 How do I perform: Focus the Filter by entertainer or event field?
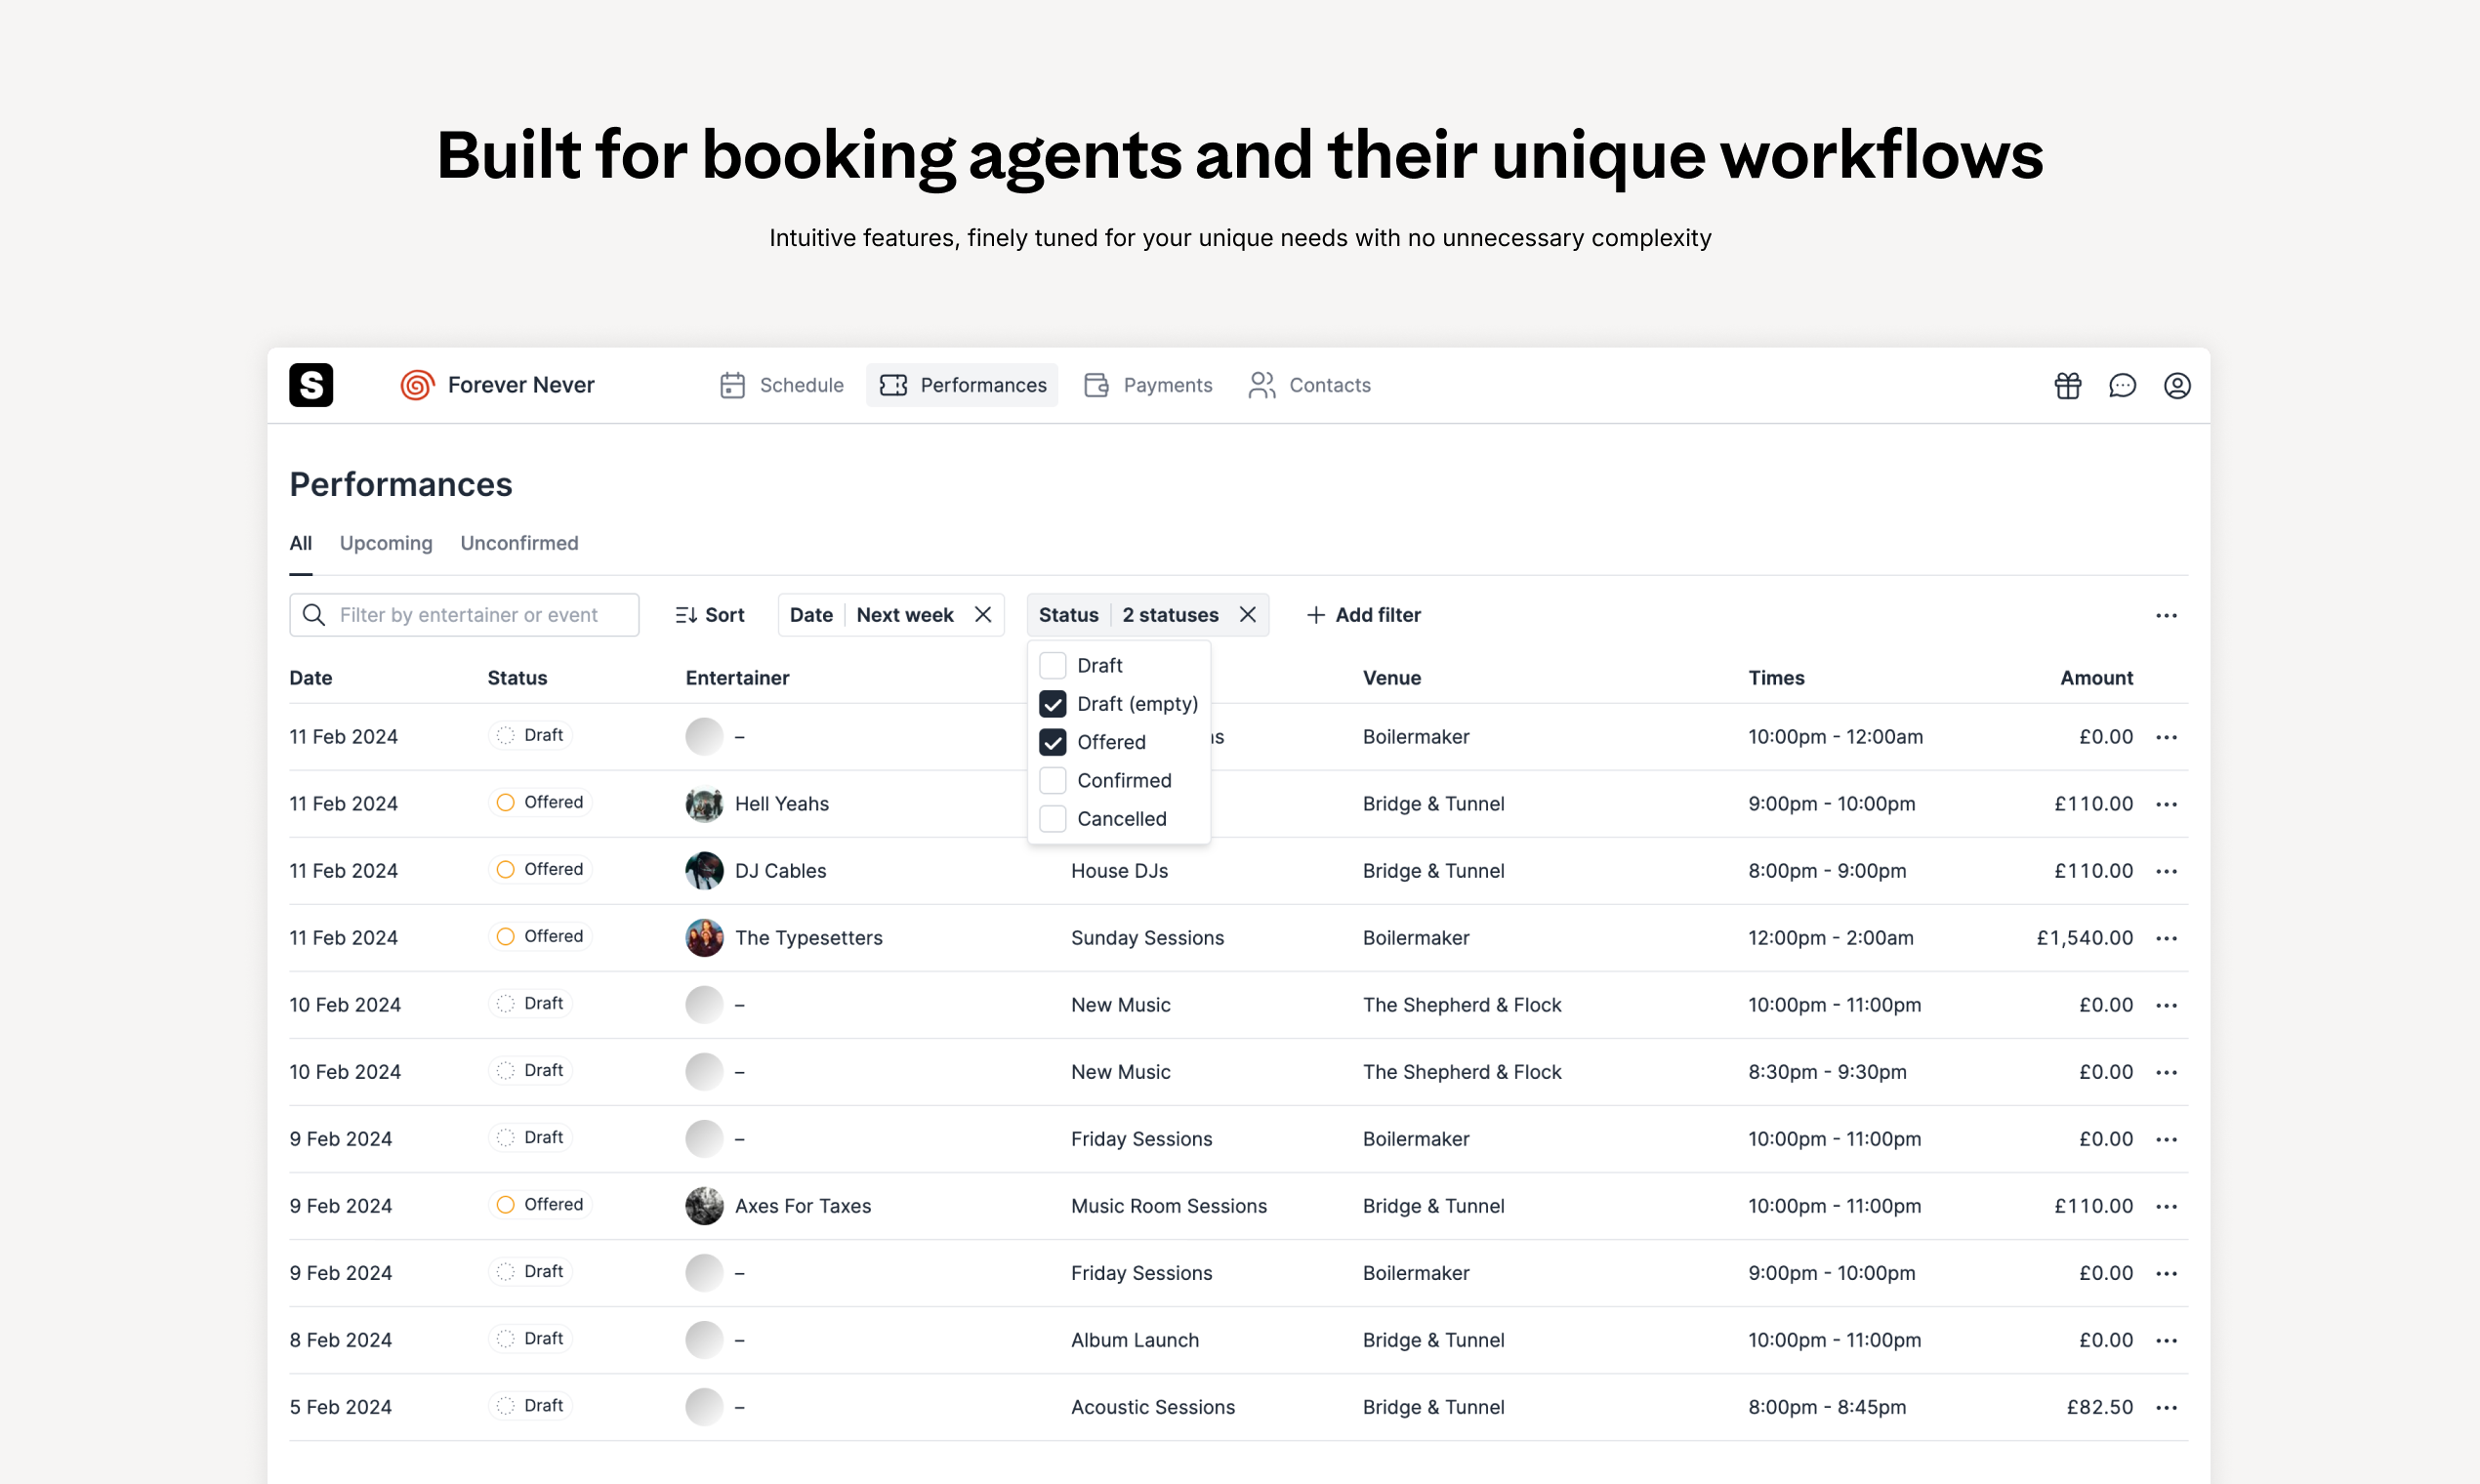pyautogui.click(x=464, y=615)
